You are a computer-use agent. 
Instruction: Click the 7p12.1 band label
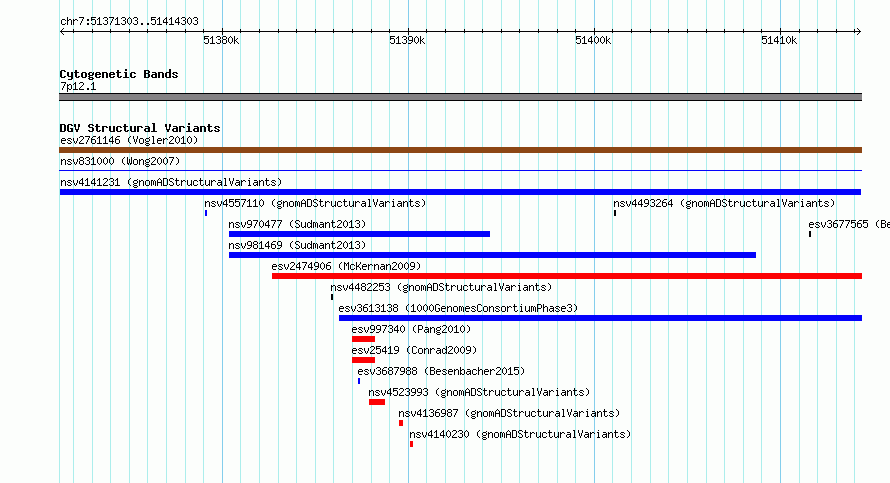(x=78, y=86)
